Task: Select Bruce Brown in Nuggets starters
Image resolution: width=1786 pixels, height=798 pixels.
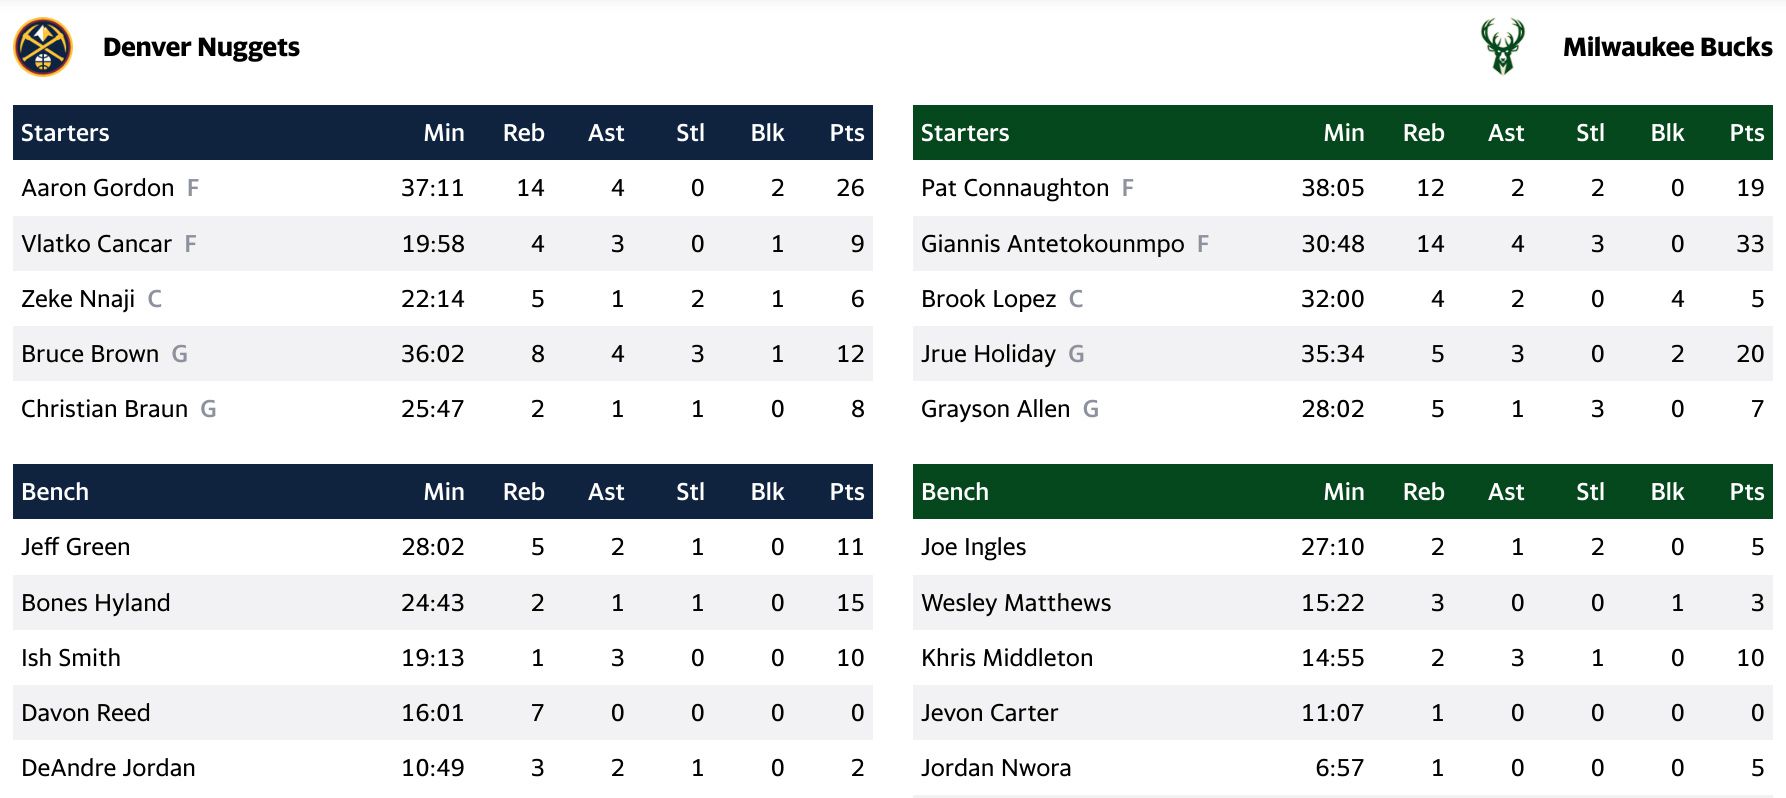Action: pos(90,354)
